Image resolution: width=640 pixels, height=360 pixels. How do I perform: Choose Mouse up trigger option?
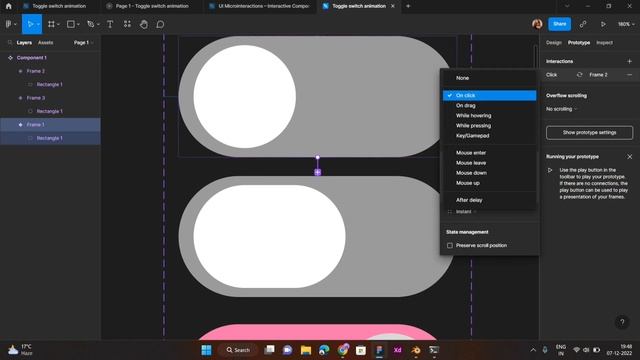pos(489,183)
